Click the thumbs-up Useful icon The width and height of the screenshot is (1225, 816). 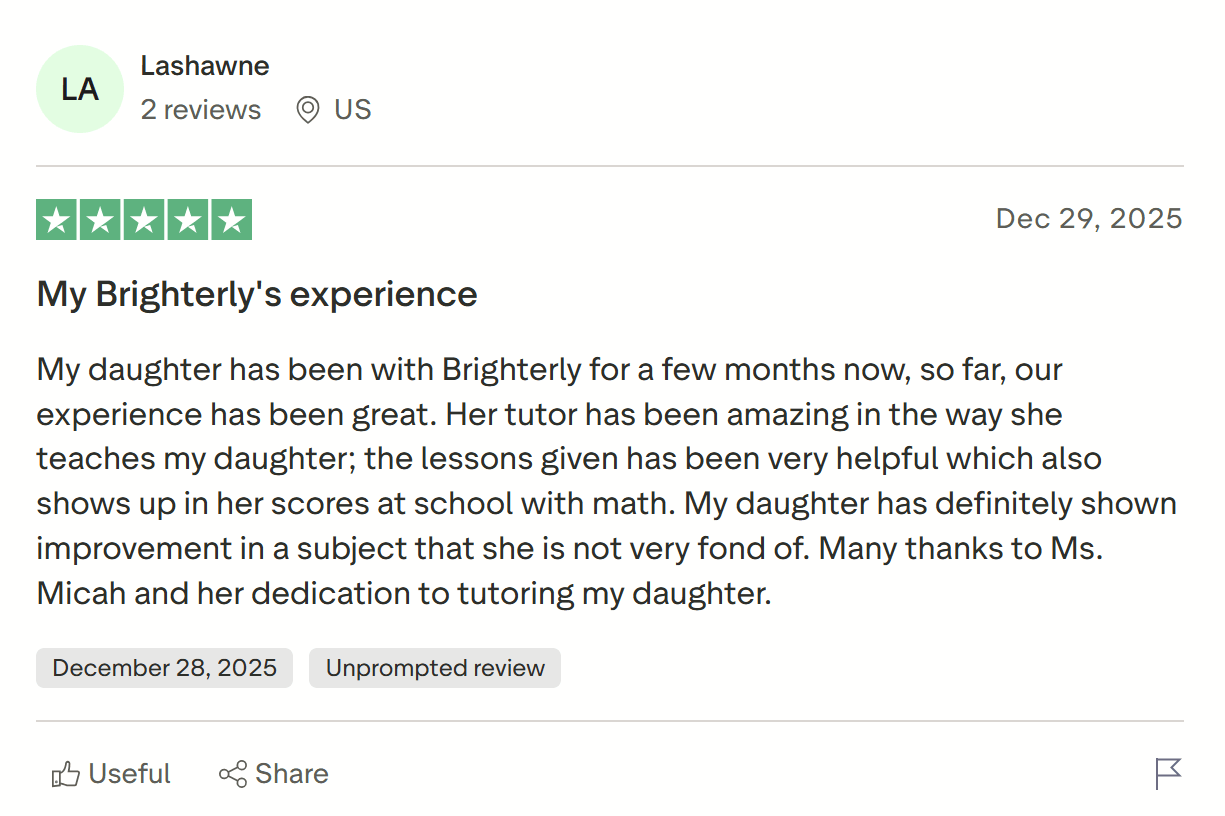coord(66,774)
